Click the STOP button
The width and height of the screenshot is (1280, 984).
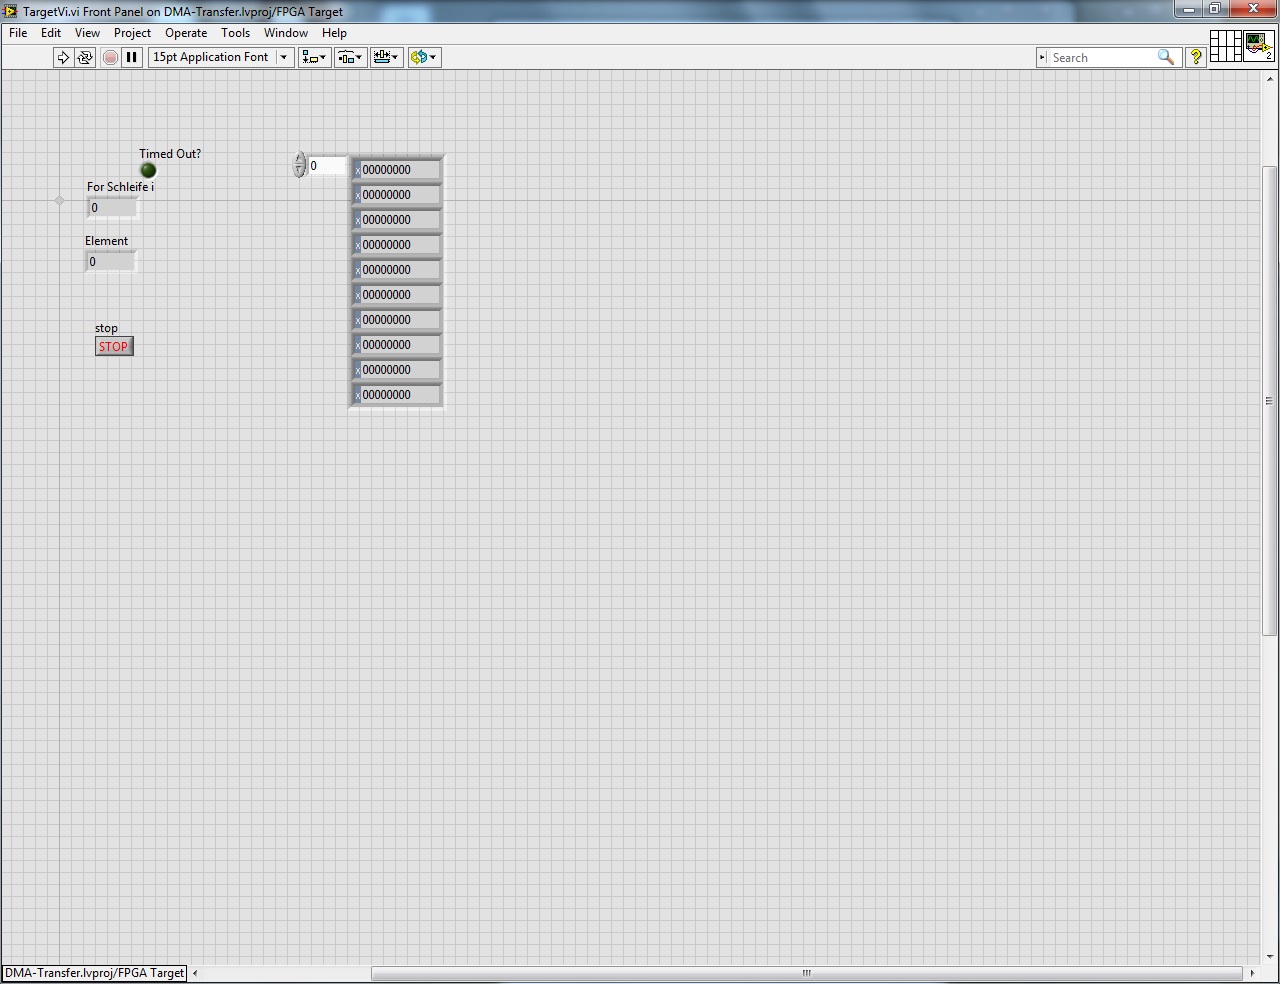pos(114,346)
